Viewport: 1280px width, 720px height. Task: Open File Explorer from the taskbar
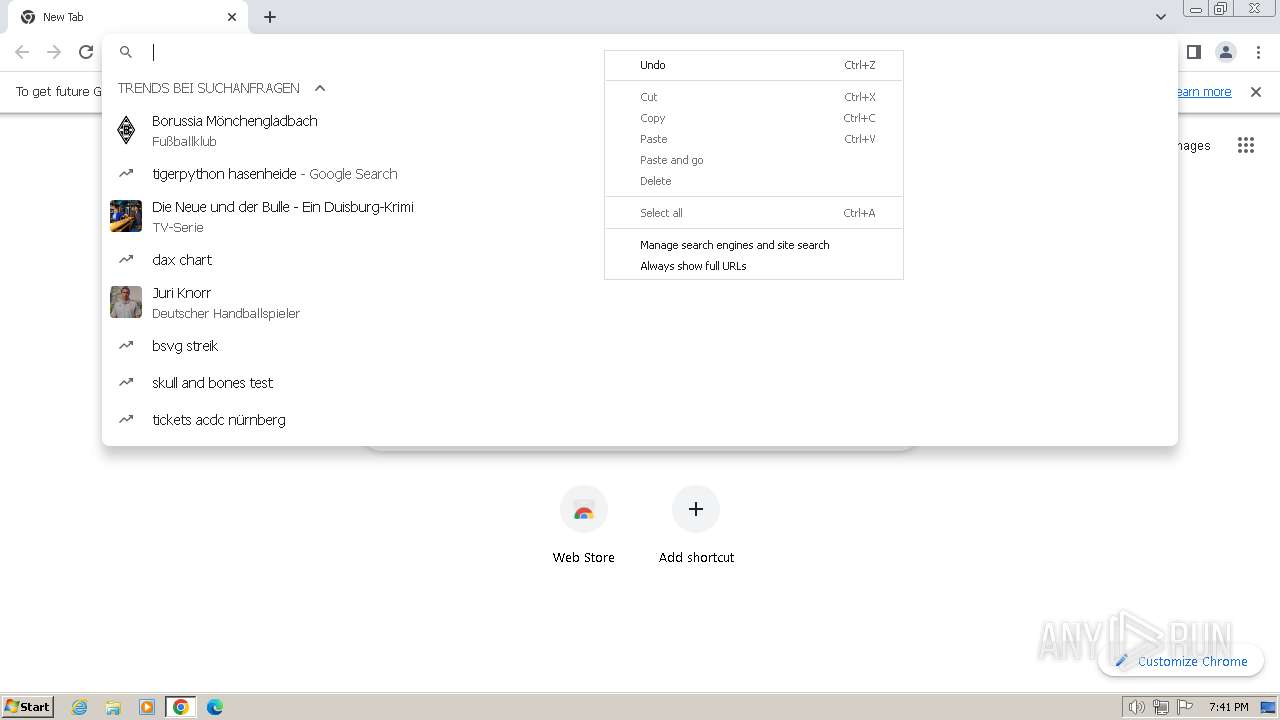coord(113,707)
